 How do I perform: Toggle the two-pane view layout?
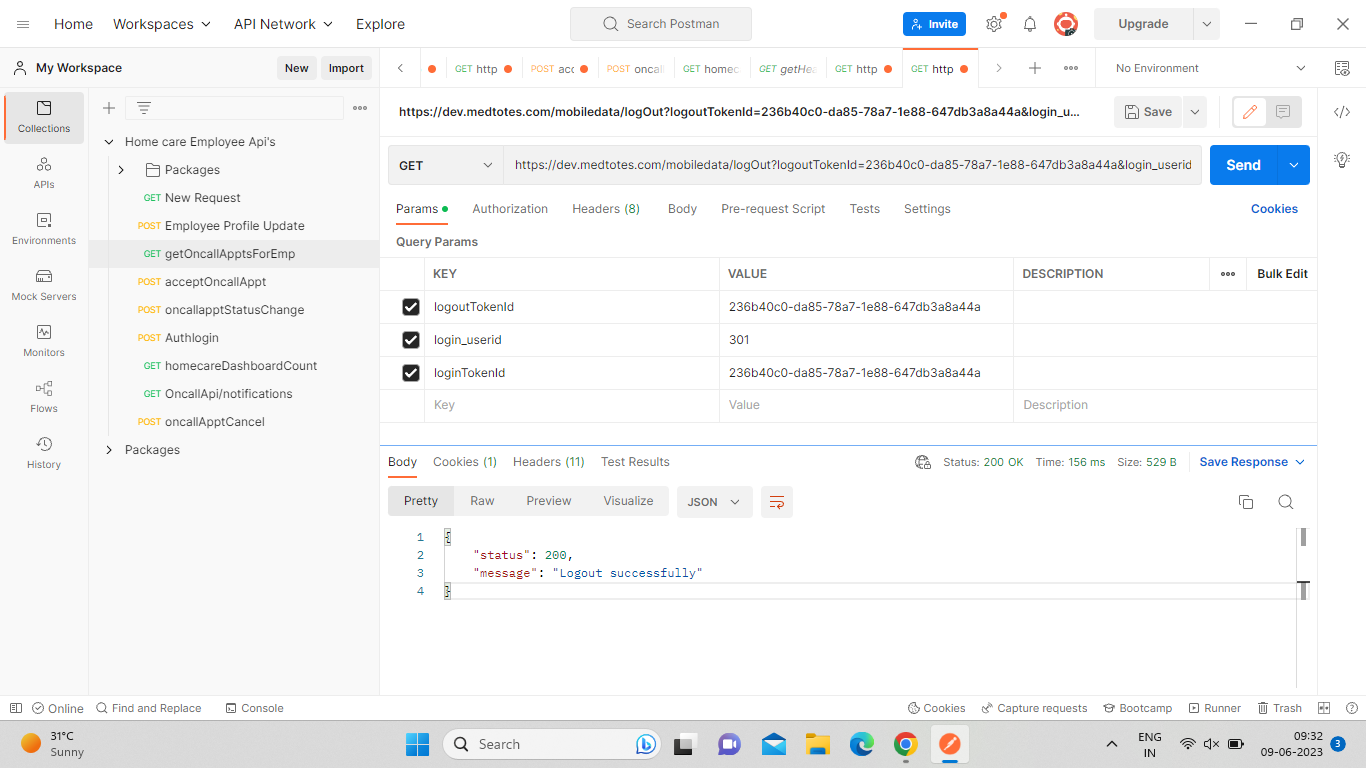pos(1324,708)
